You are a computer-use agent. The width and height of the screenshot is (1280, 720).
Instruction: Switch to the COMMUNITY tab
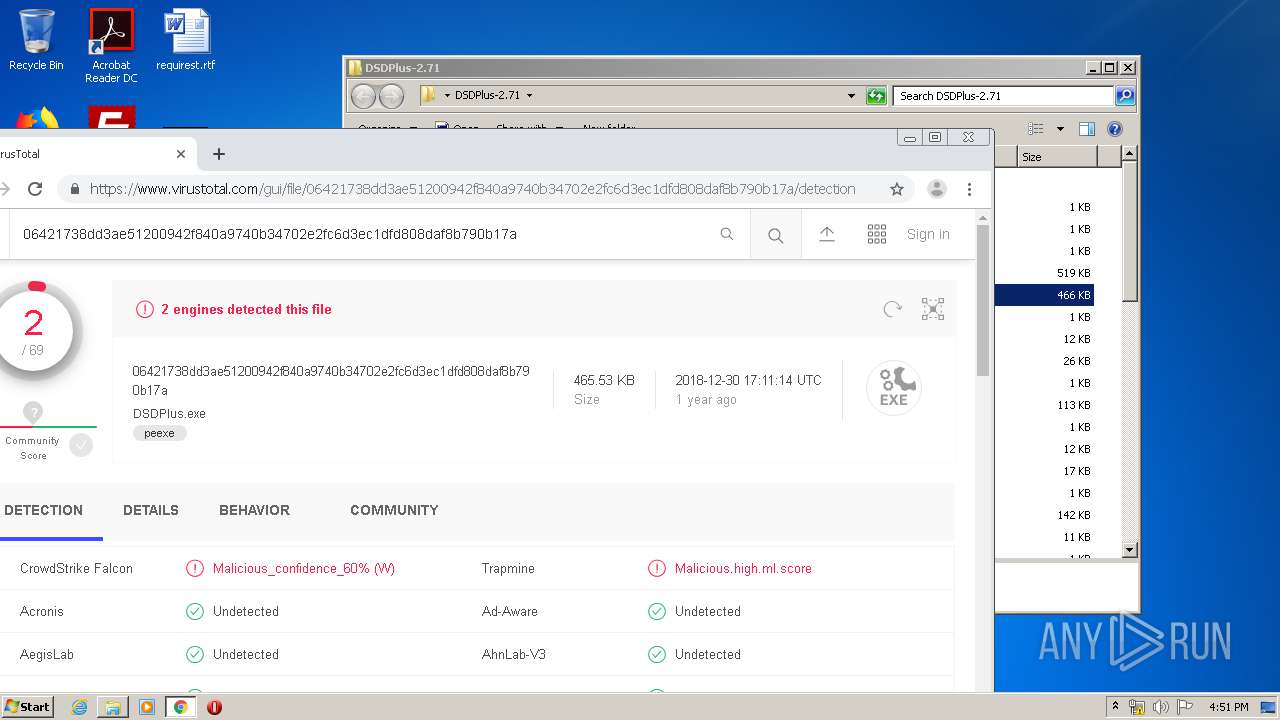pos(394,510)
